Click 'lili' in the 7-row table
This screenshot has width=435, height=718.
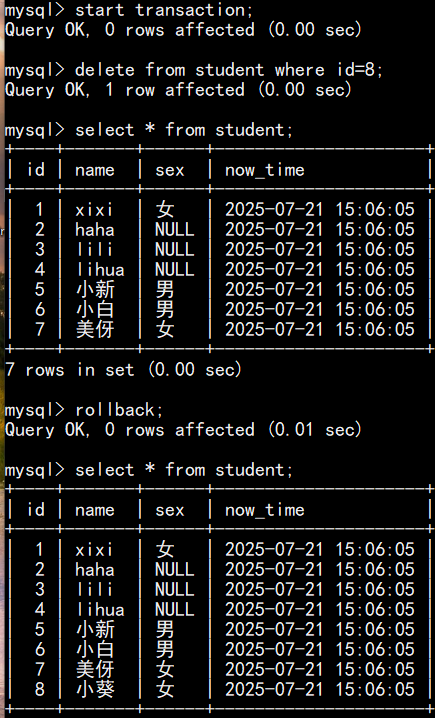pyautogui.click(x=94, y=250)
